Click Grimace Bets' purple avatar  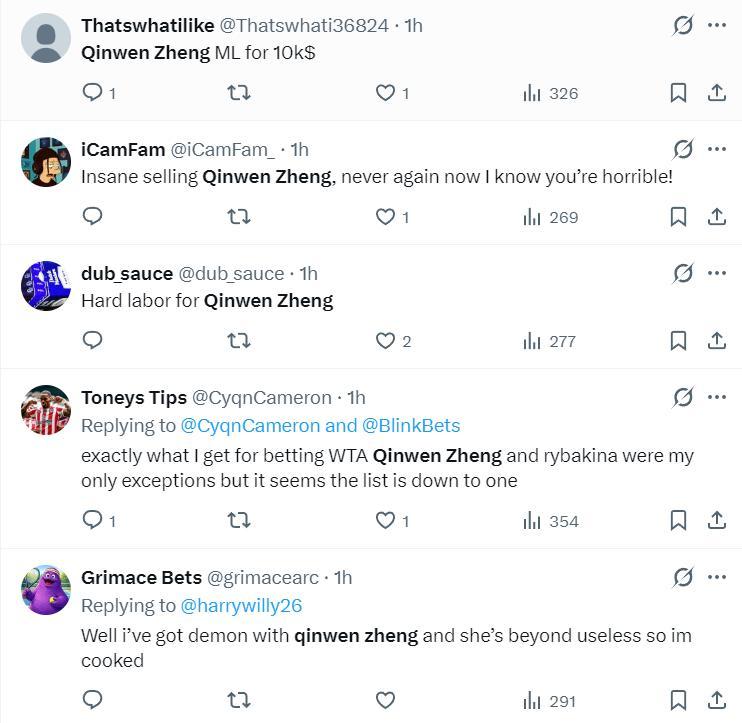coord(46,590)
